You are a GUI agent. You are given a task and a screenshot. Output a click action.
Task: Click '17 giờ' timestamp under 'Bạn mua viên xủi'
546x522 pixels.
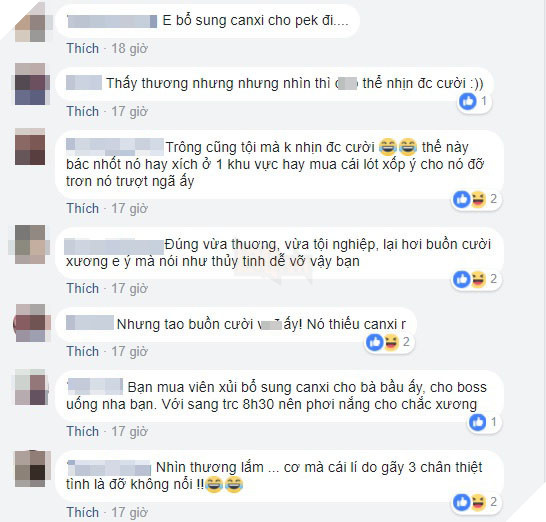(x=130, y=431)
